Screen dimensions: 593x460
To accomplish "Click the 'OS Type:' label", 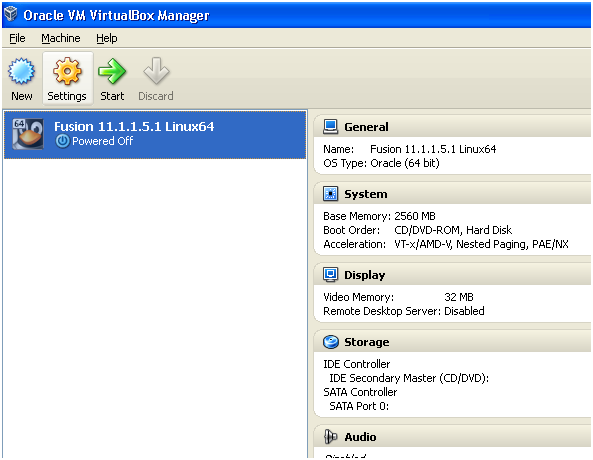I will click(x=345, y=163).
